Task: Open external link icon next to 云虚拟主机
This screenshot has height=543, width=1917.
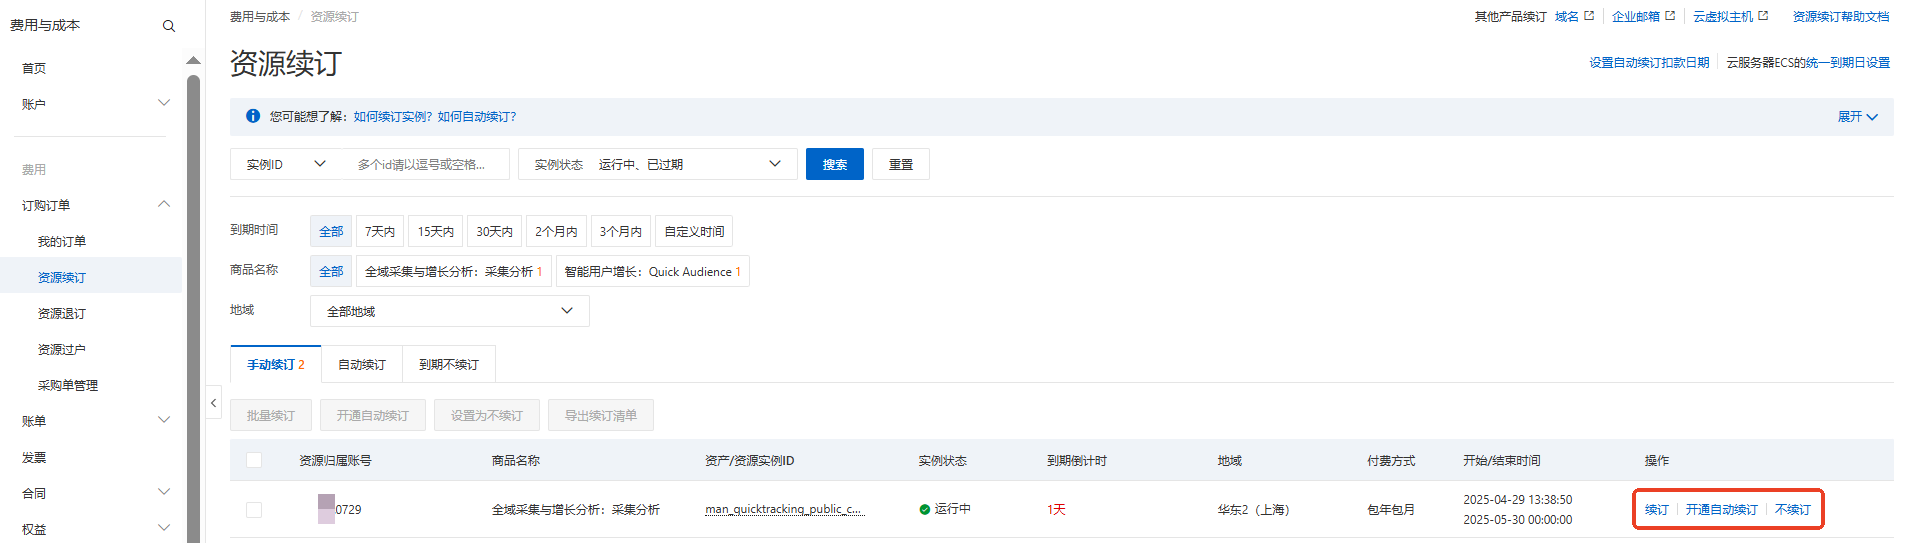Action: [x=1763, y=16]
